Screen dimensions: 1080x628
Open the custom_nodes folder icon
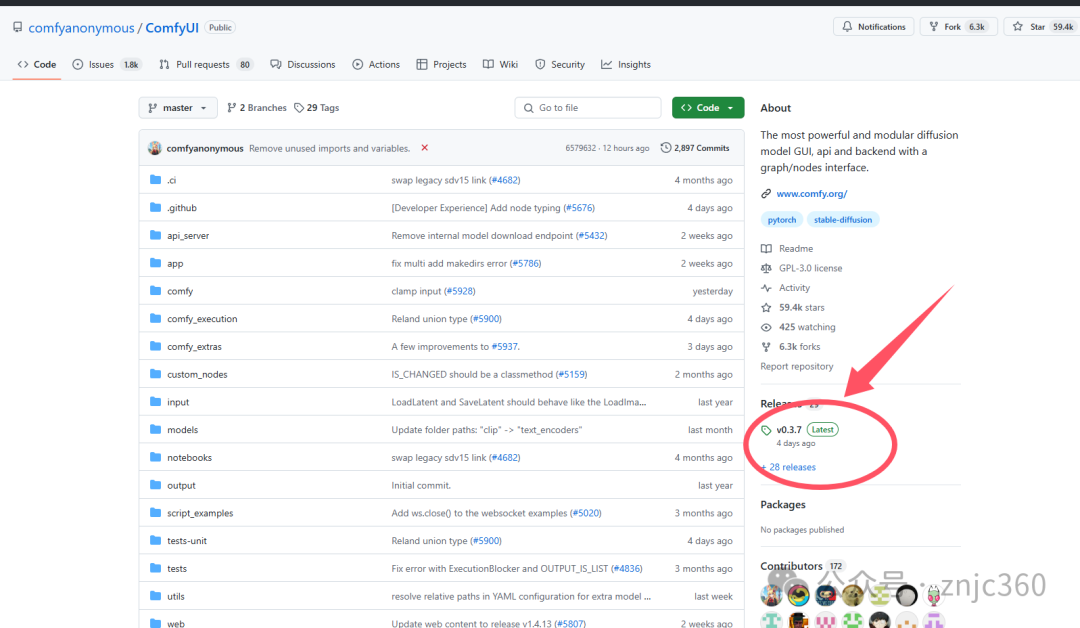156,374
